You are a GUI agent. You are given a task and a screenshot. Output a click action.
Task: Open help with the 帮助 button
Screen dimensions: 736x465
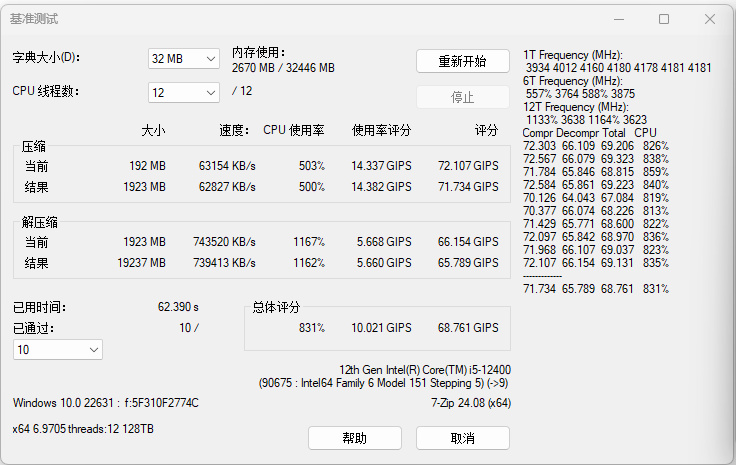(354, 438)
